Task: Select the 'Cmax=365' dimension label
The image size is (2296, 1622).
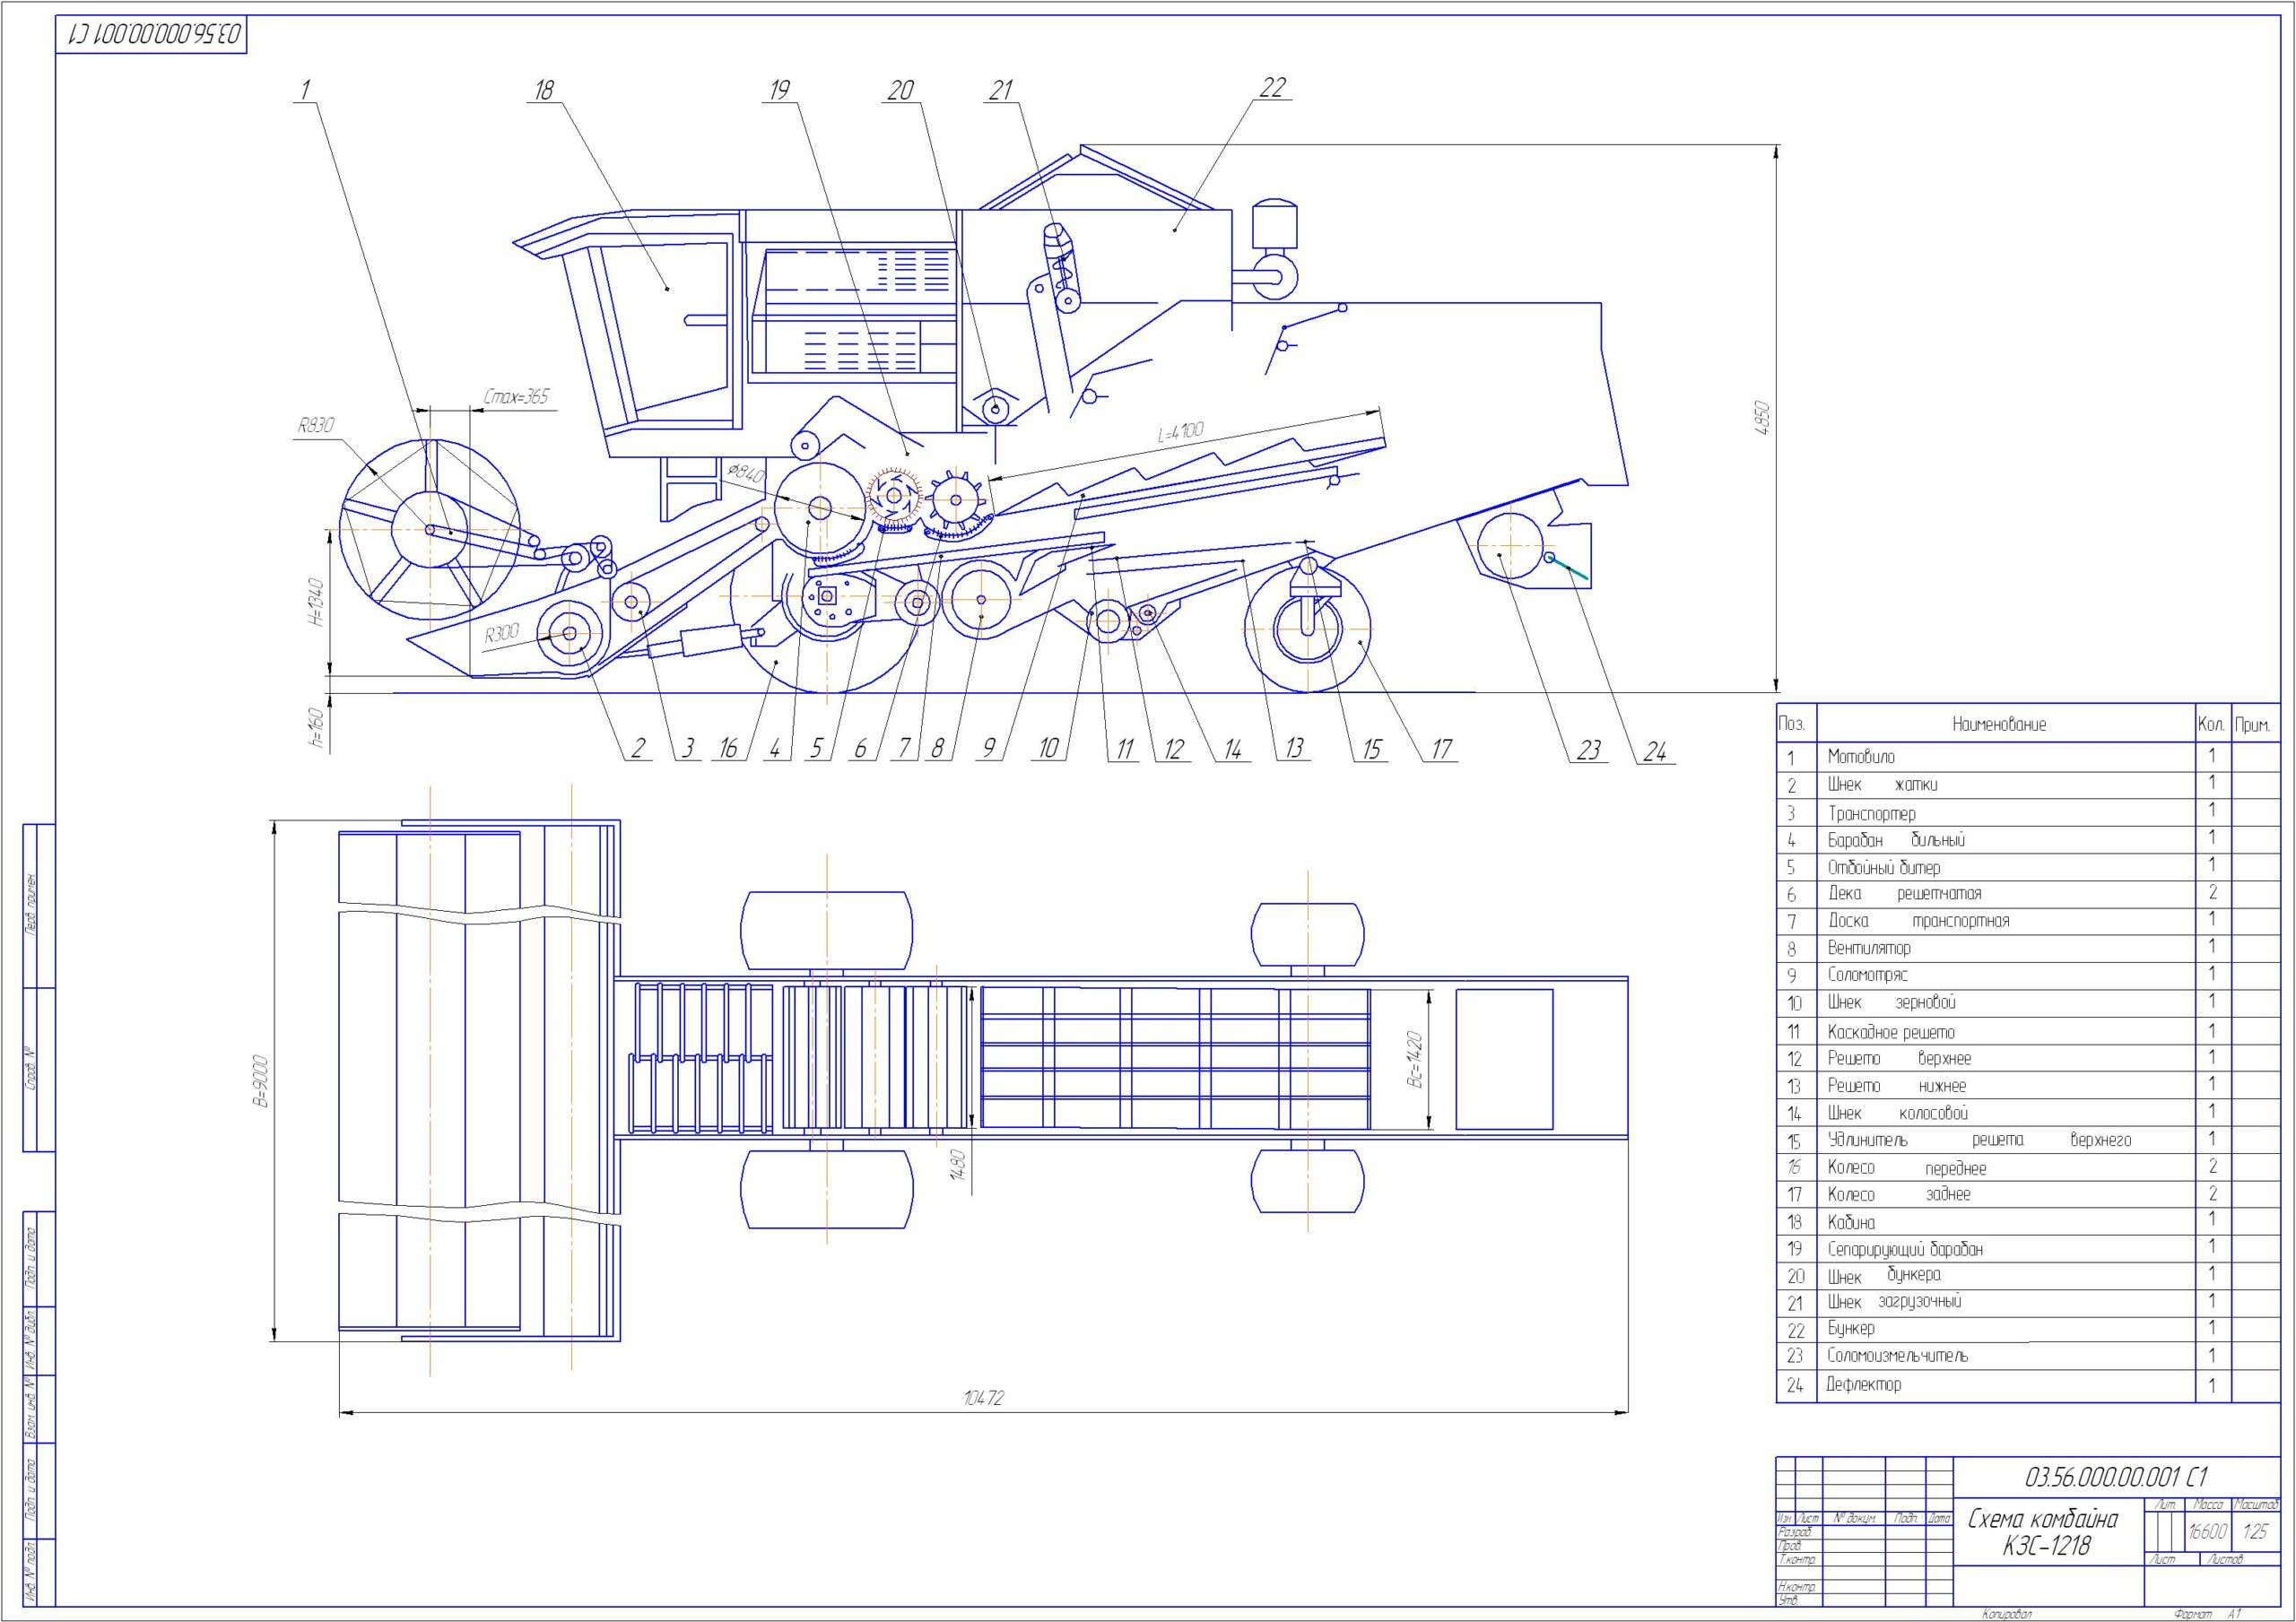Action: 516,396
